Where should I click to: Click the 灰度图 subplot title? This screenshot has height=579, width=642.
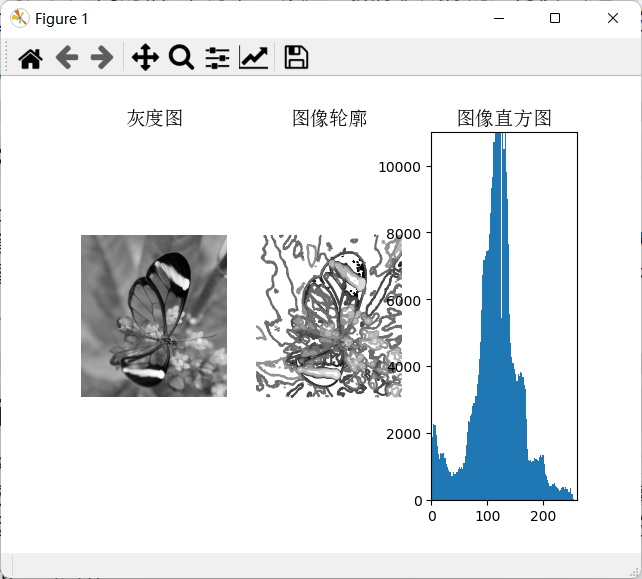[x=154, y=118]
